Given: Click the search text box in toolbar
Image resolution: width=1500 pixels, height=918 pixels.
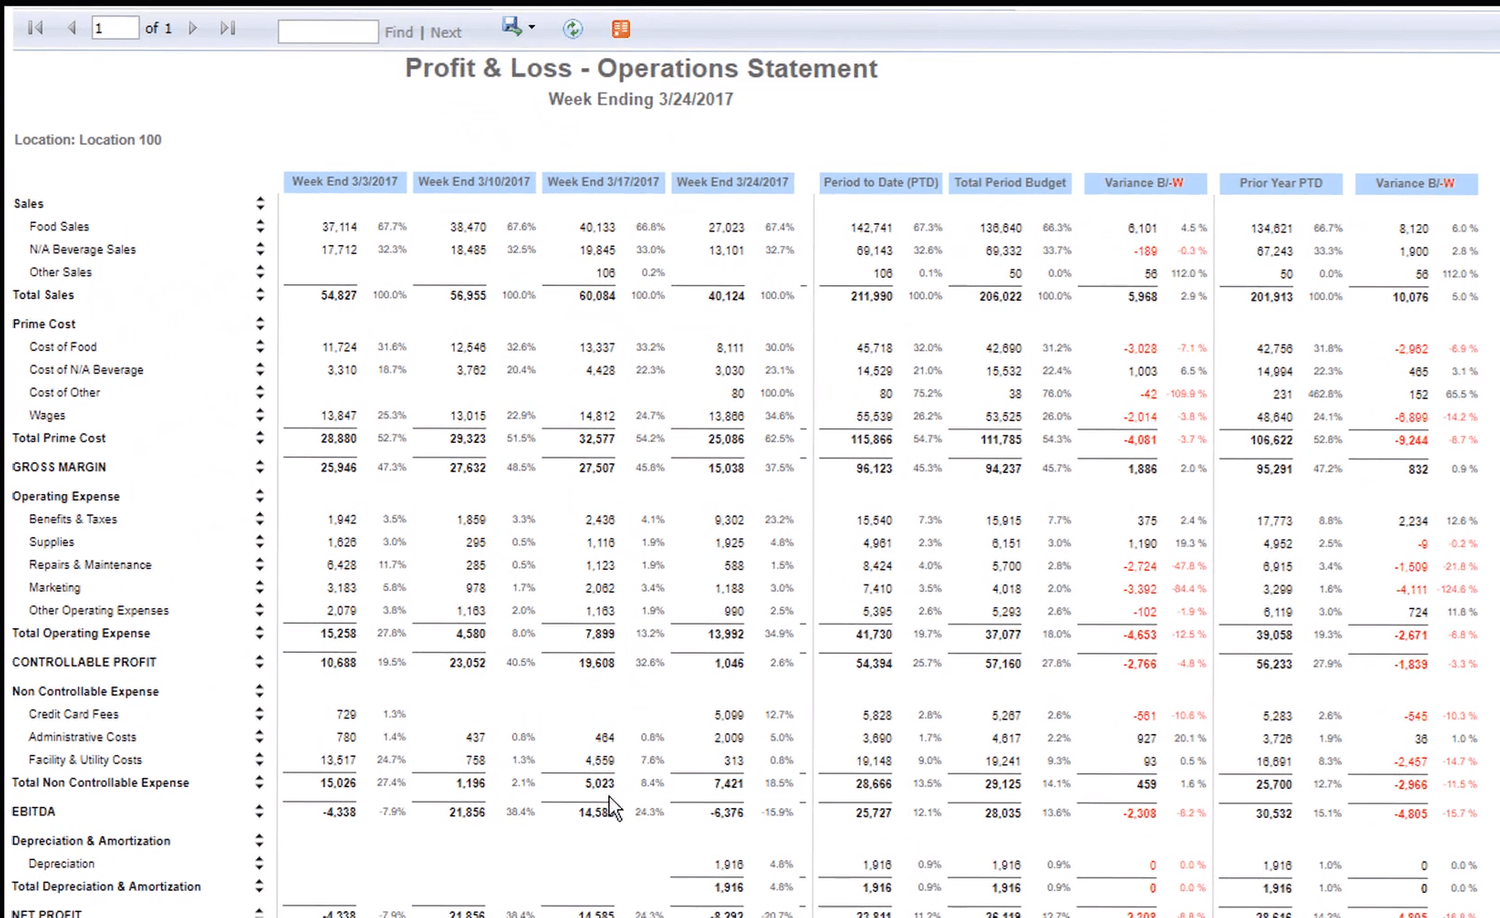Looking at the screenshot, I should tap(327, 31).
